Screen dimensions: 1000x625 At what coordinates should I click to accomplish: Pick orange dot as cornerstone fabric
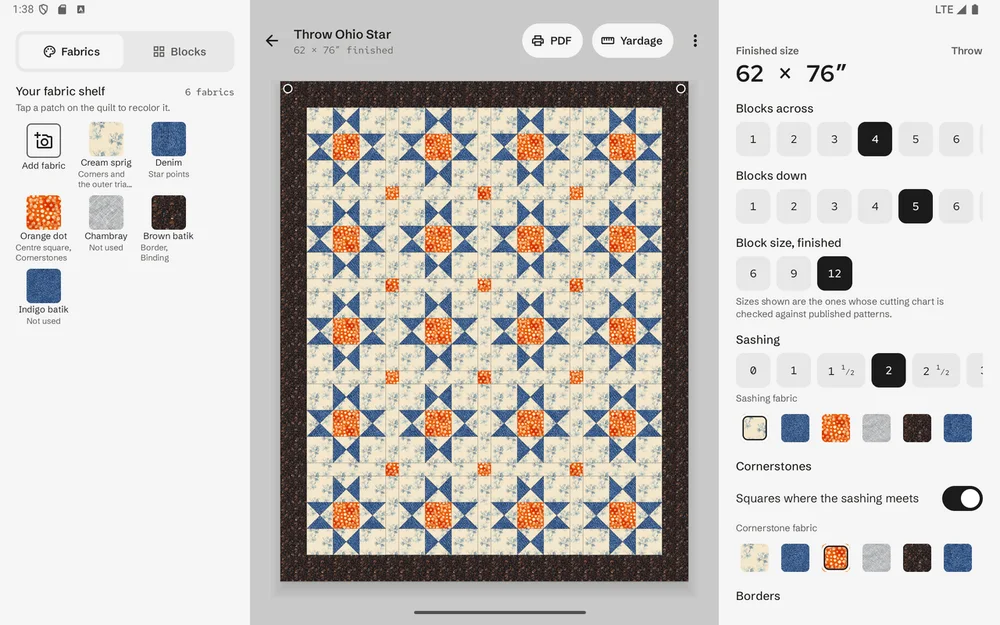(835, 557)
